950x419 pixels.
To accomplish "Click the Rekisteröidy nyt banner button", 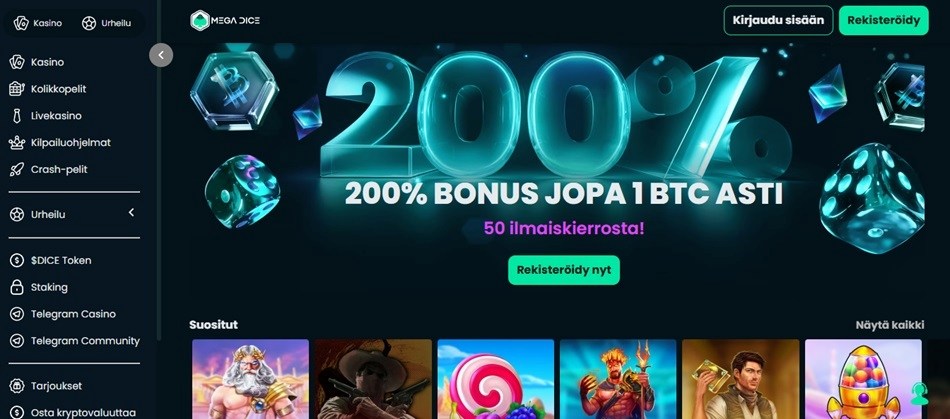I will (563, 270).
